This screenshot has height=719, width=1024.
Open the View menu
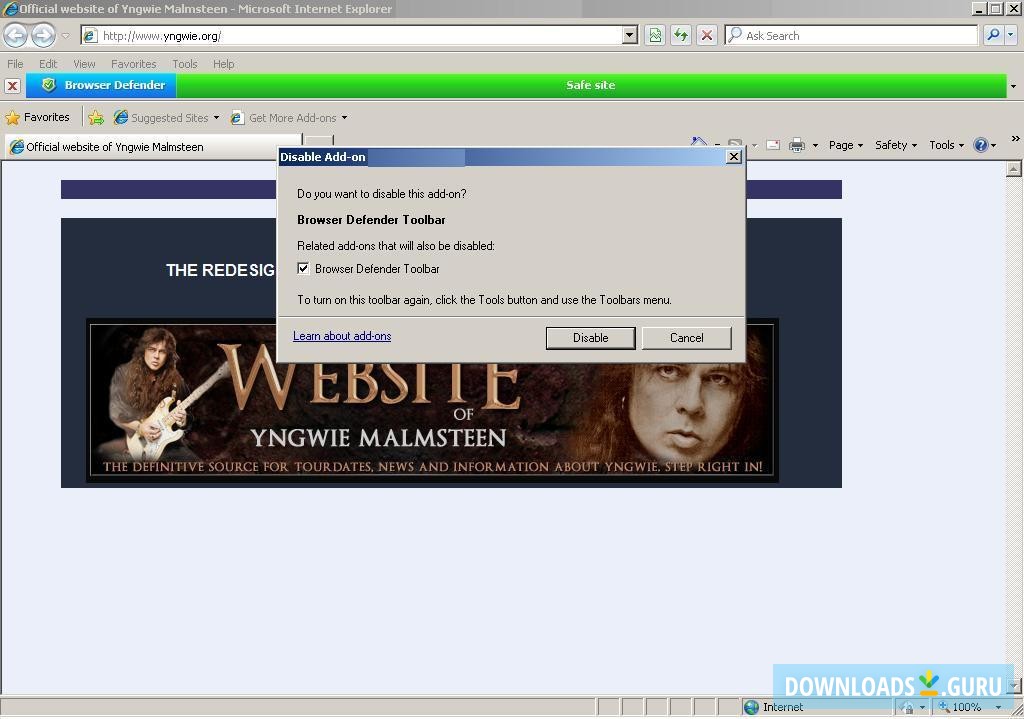[x=84, y=64]
